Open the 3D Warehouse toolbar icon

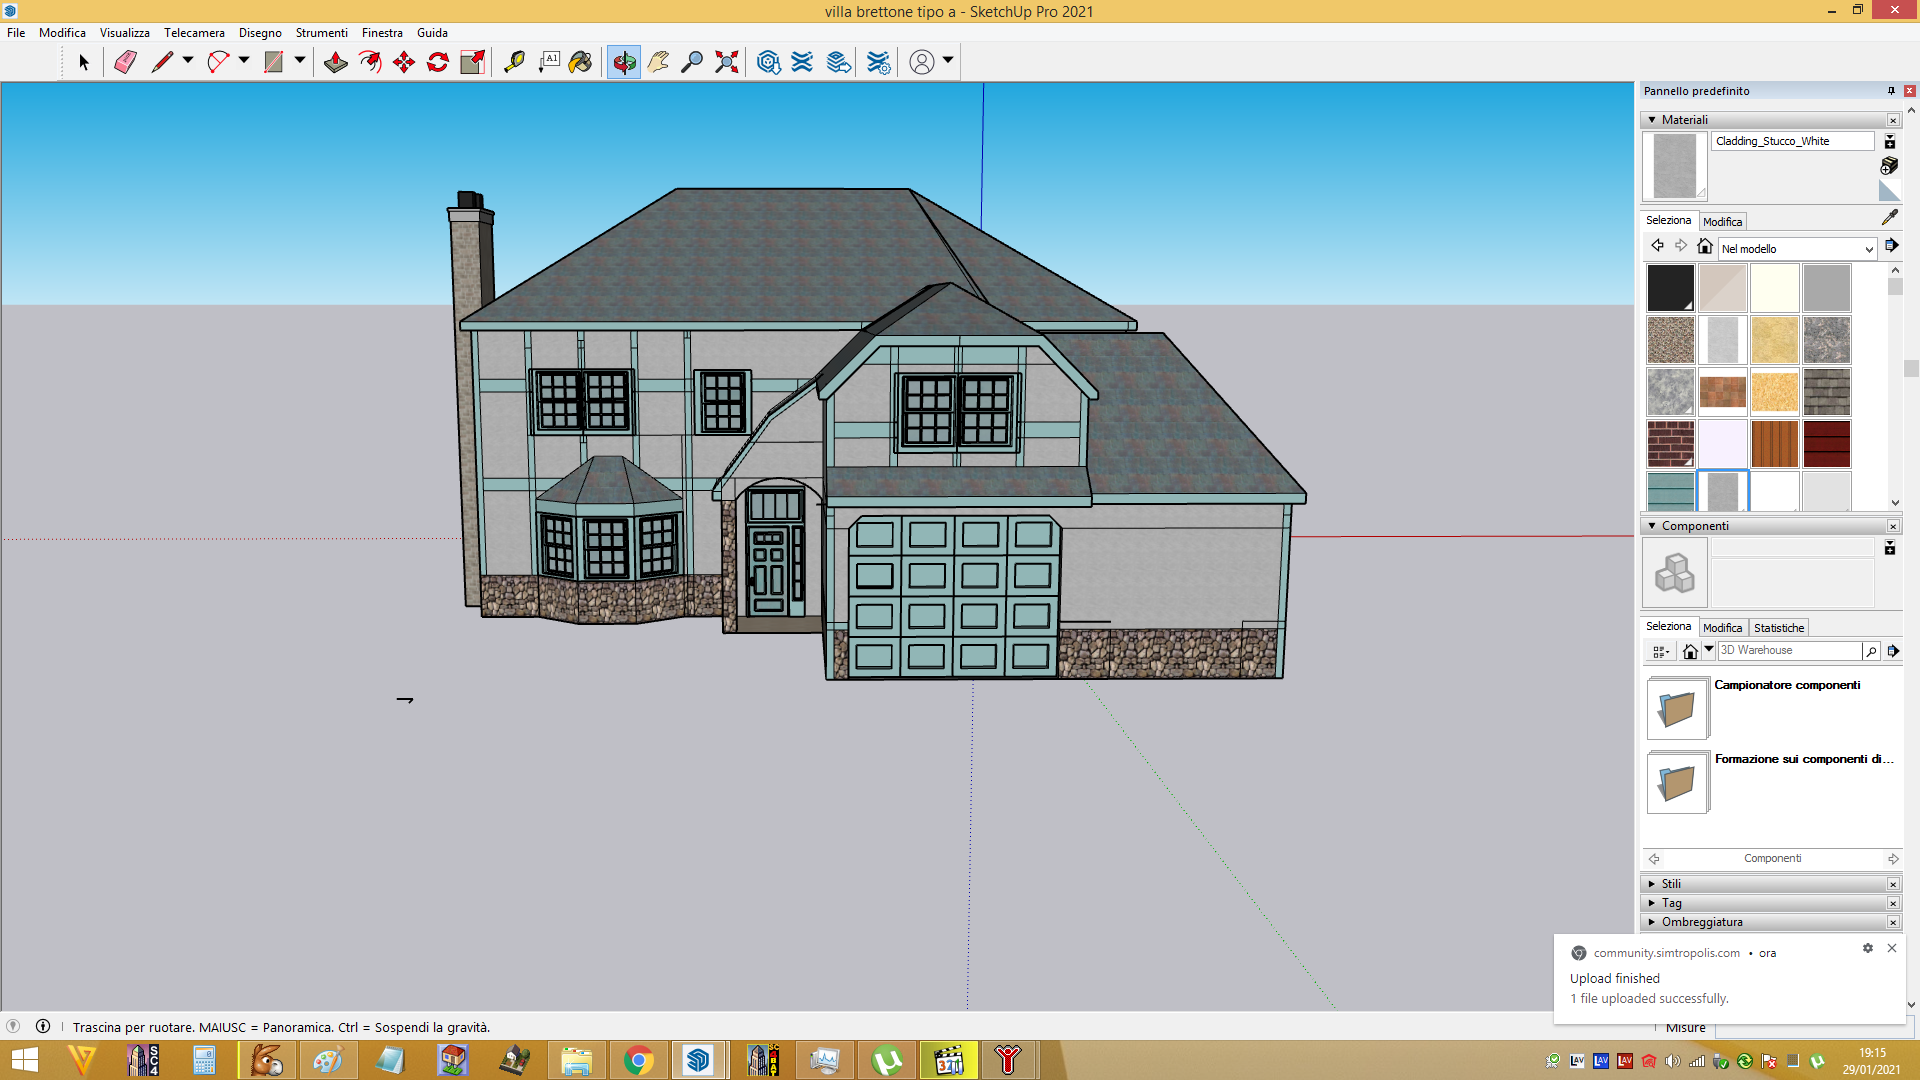[768, 62]
